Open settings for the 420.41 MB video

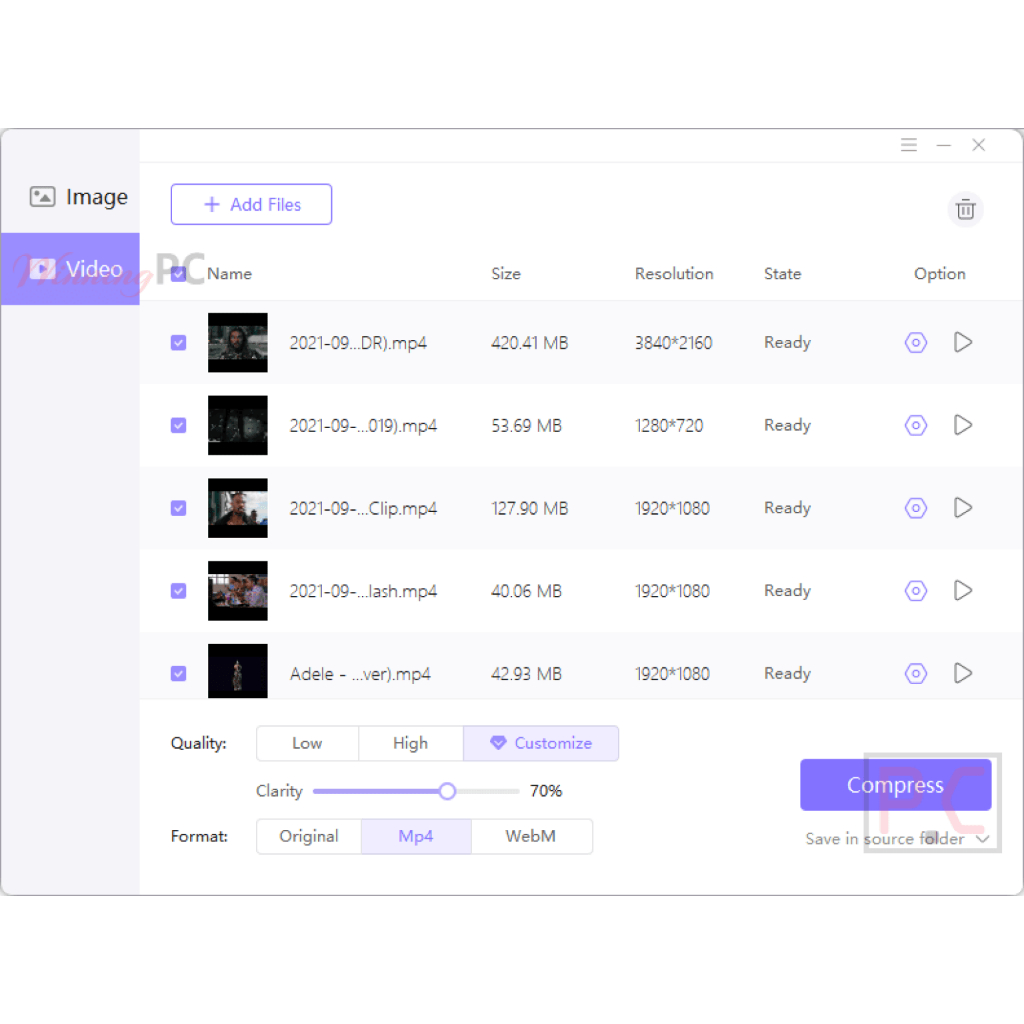[915, 343]
